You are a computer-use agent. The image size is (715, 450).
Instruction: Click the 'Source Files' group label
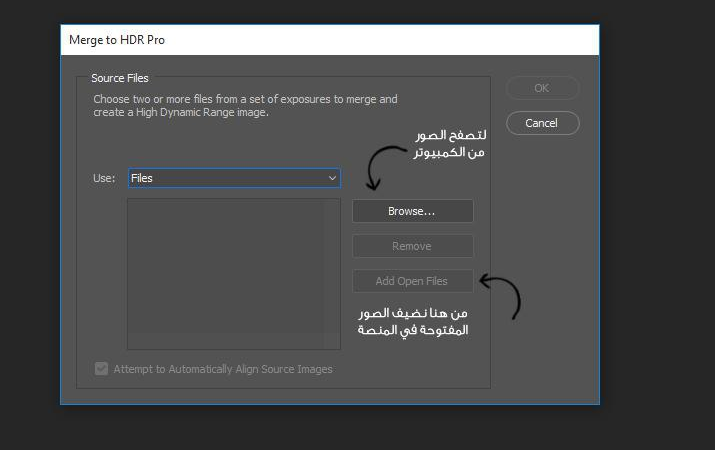point(120,78)
